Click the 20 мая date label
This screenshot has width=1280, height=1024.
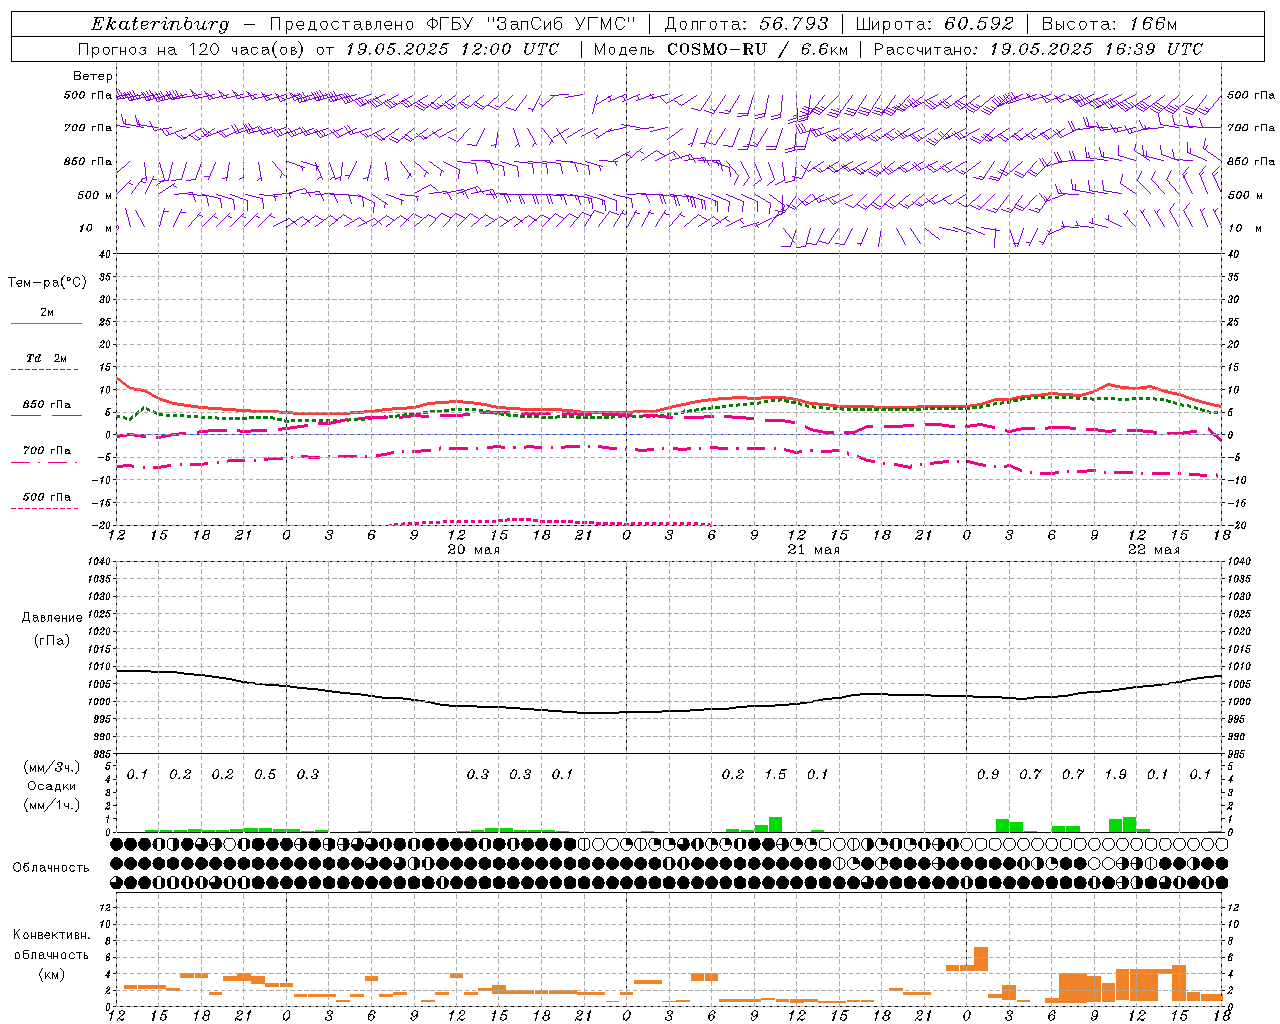[x=473, y=550]
